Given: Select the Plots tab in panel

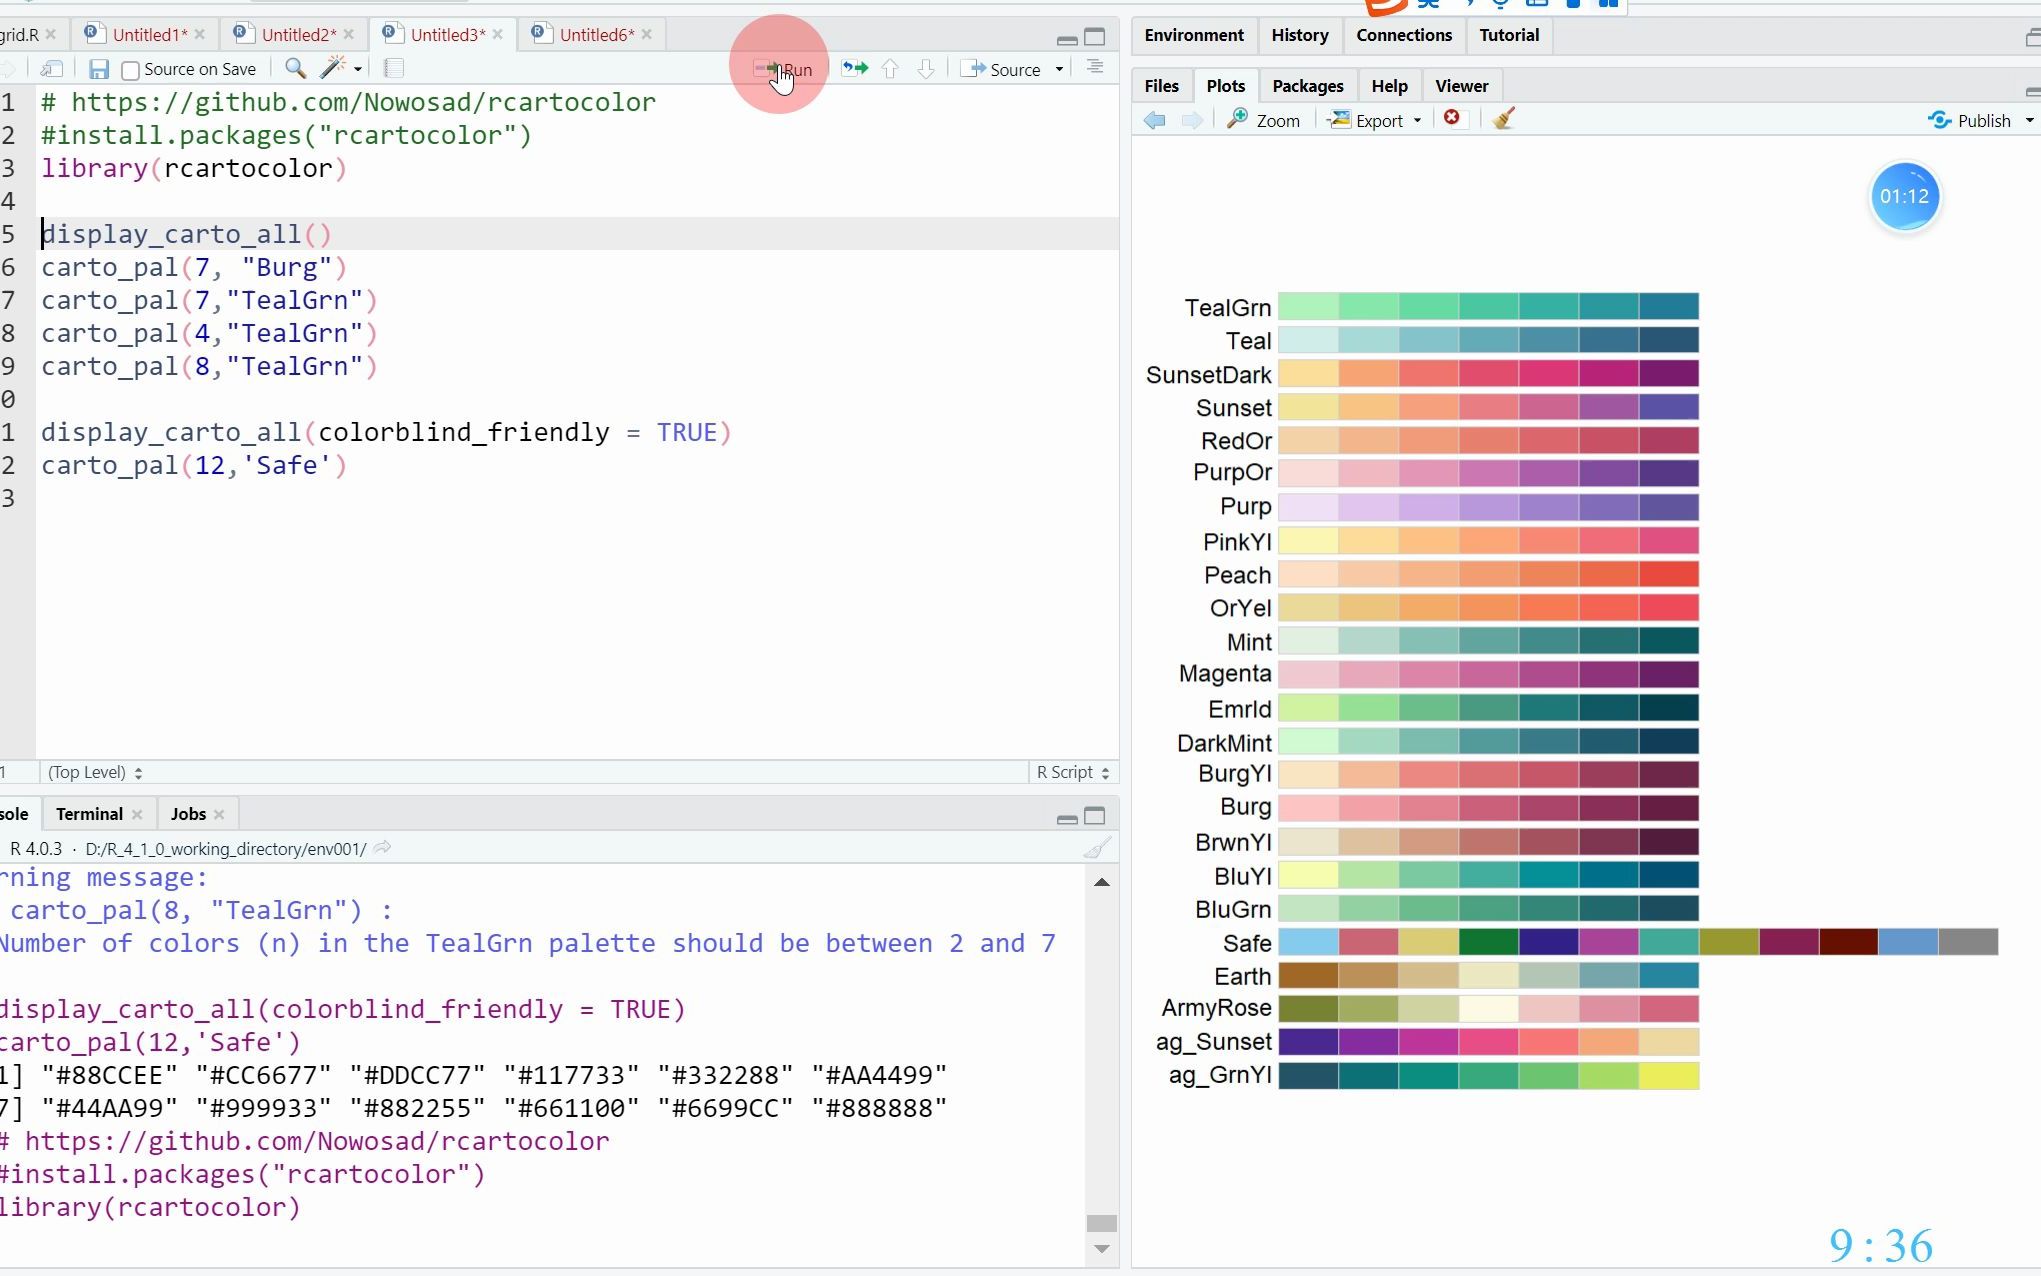Looking at the screenshot, I should [x=1224, y=85].
